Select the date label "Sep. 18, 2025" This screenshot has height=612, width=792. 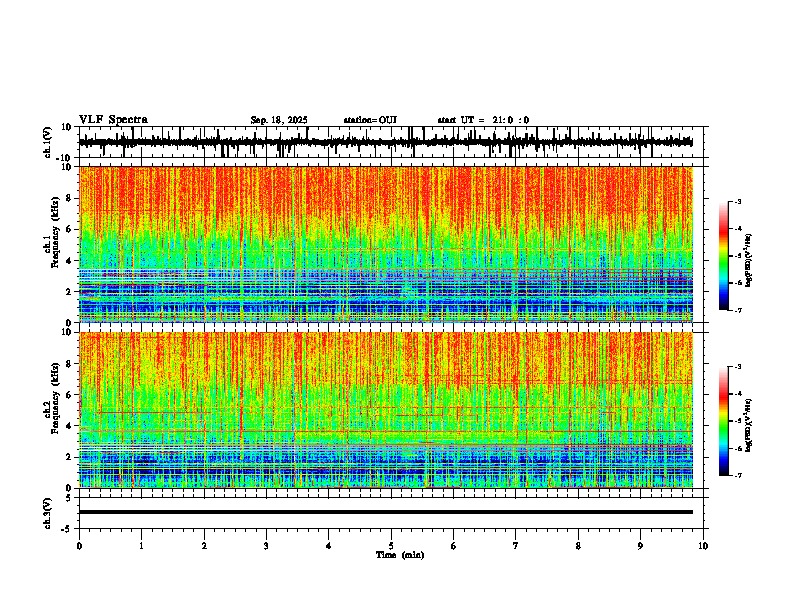click(279, 120)
